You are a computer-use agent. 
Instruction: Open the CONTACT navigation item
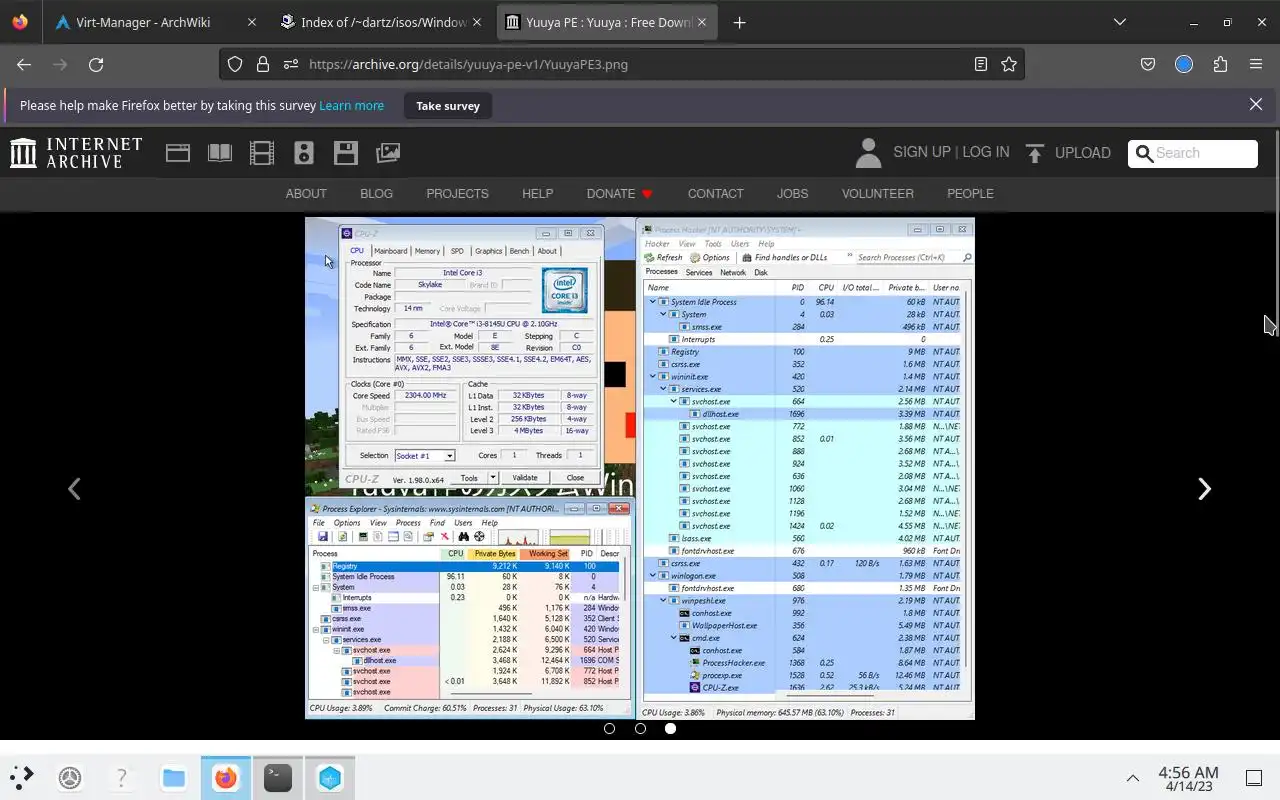[715, 193]
